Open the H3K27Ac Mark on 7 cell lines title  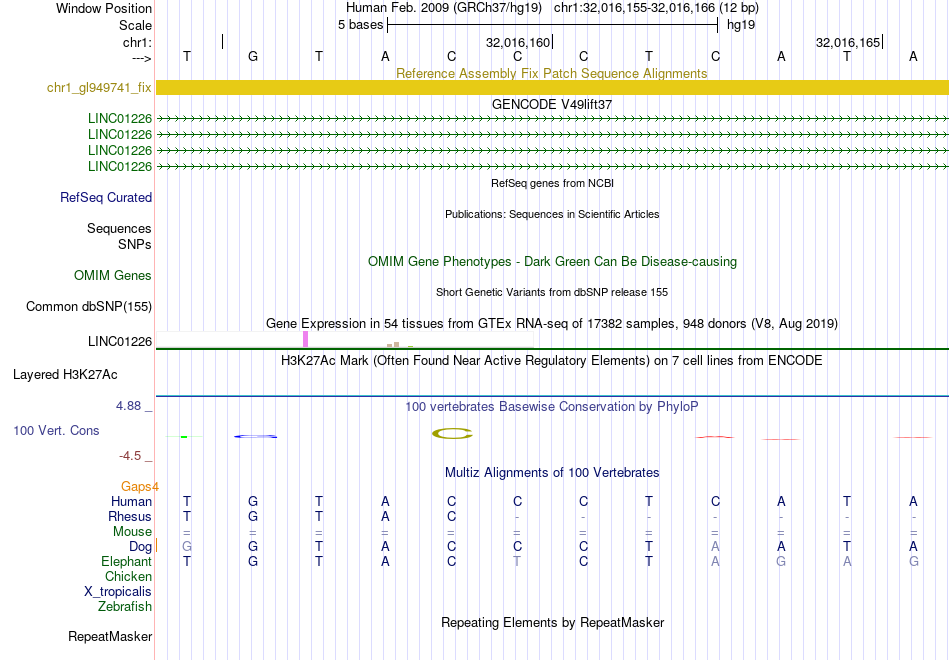[x=551, y=361]
